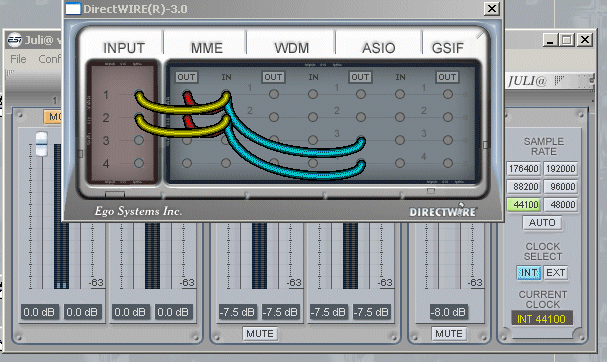Choose the 48000 sample rate
Image resolution: width=607 pixels, height=362 pixels.
pos(561,204)
